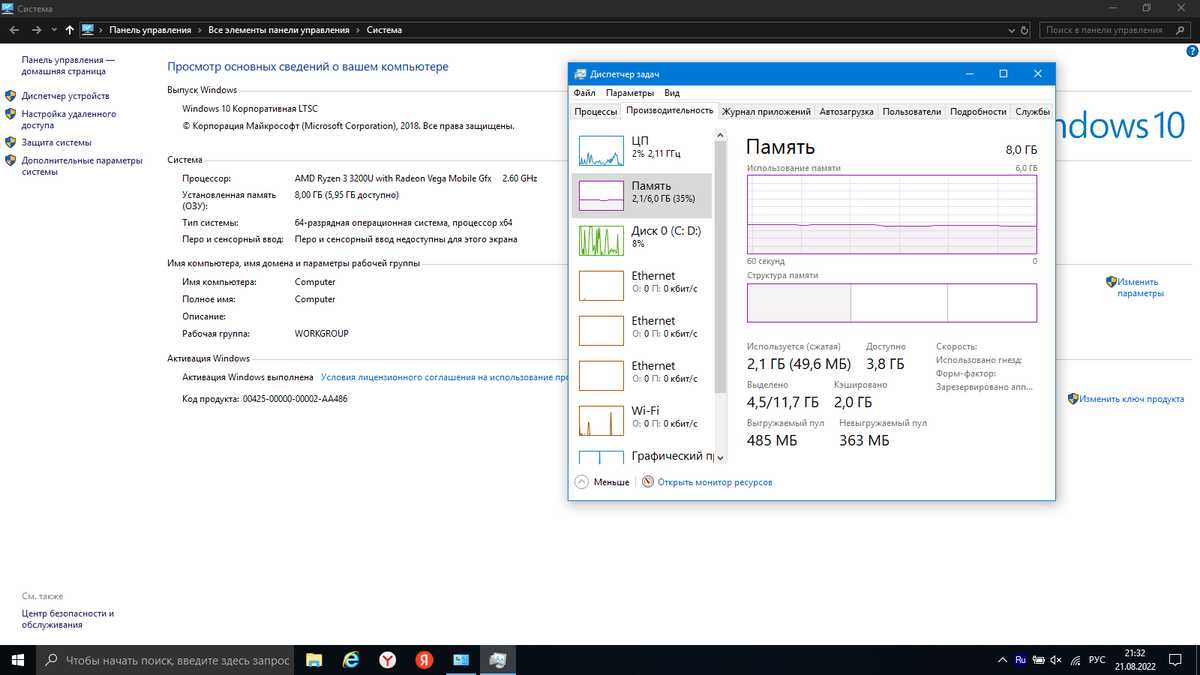Screen dimensions: 1200x675
Task: Open recent locations dropdown arrow
Action: 54,30
